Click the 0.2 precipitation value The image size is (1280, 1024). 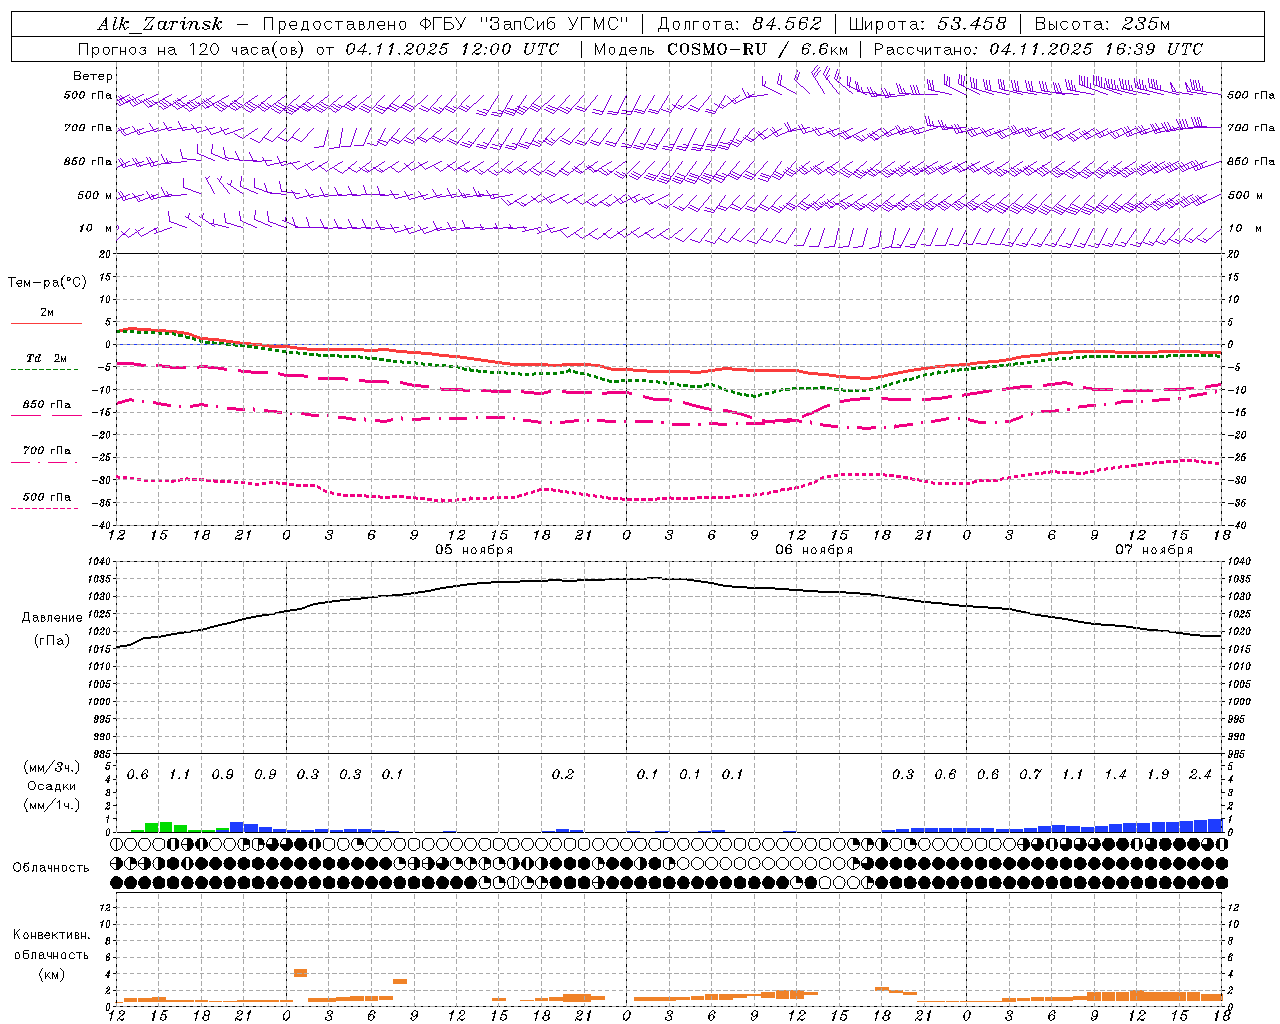[563, 774]
